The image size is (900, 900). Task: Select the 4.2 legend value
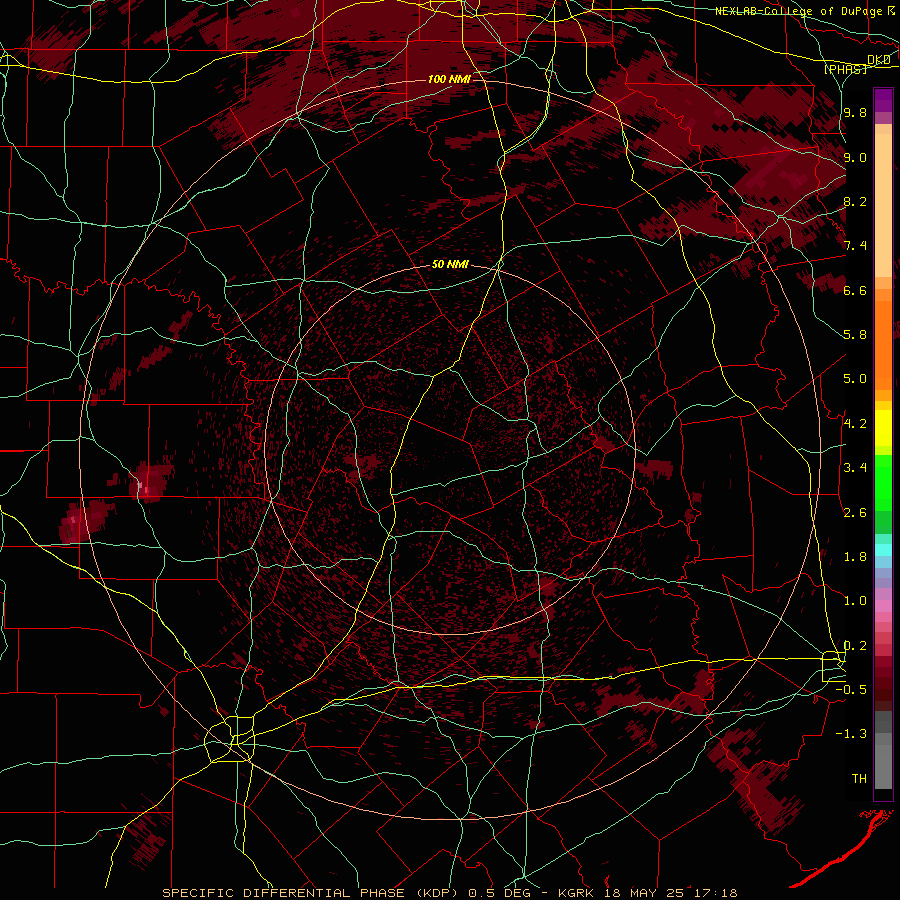pos(855,424)
